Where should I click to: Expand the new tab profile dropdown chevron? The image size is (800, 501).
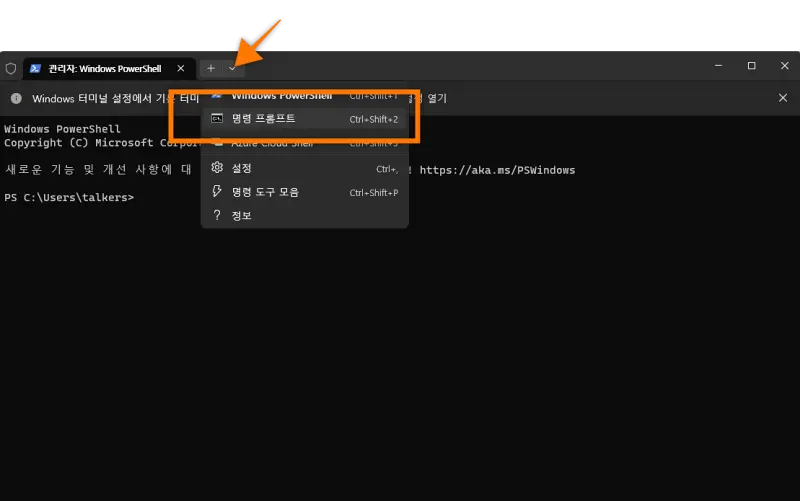[232, 68]
